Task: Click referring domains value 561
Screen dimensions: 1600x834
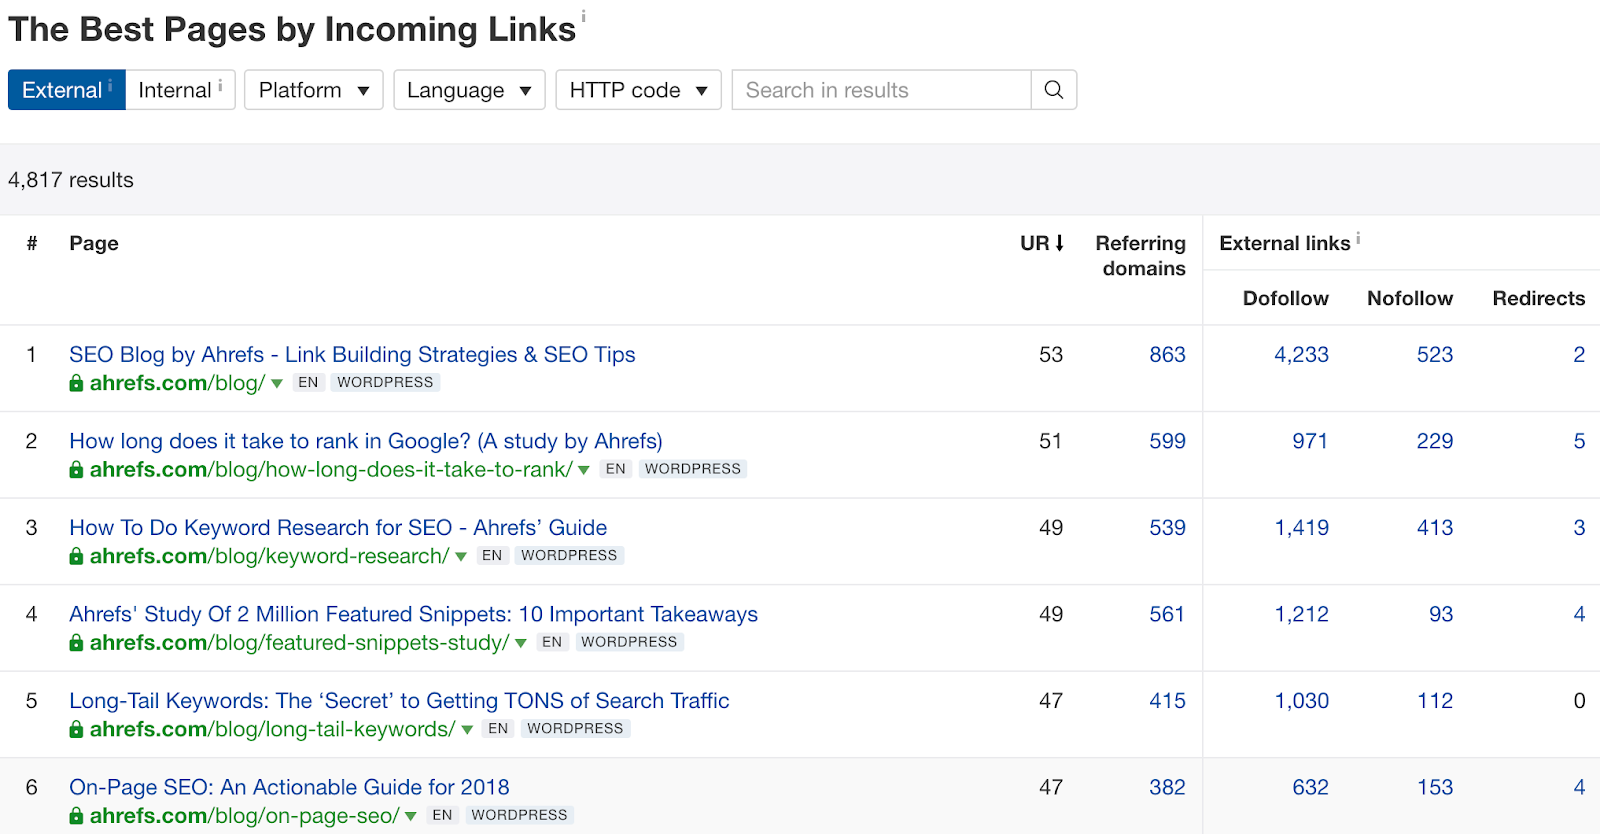Action: pos(1167,614)
